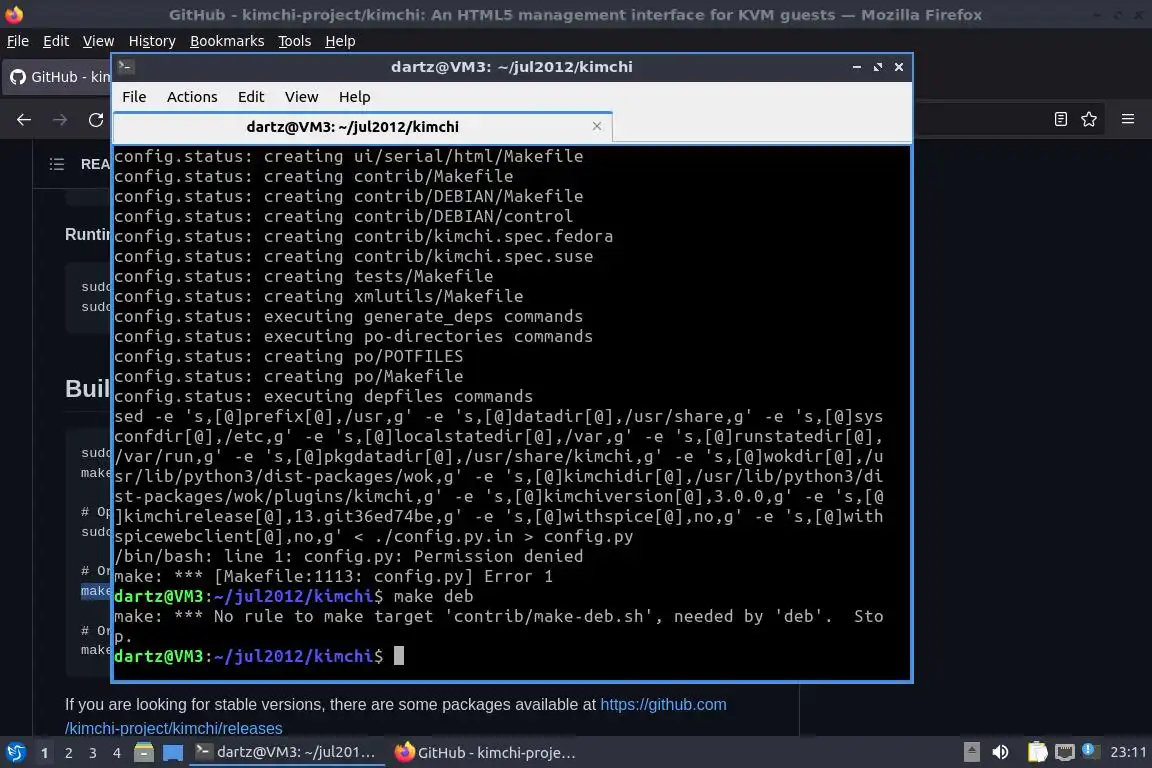The width and height of the screenshot is (1152, 768).
Task: Open the volume control in the system tray
Action: point(1000,752)
